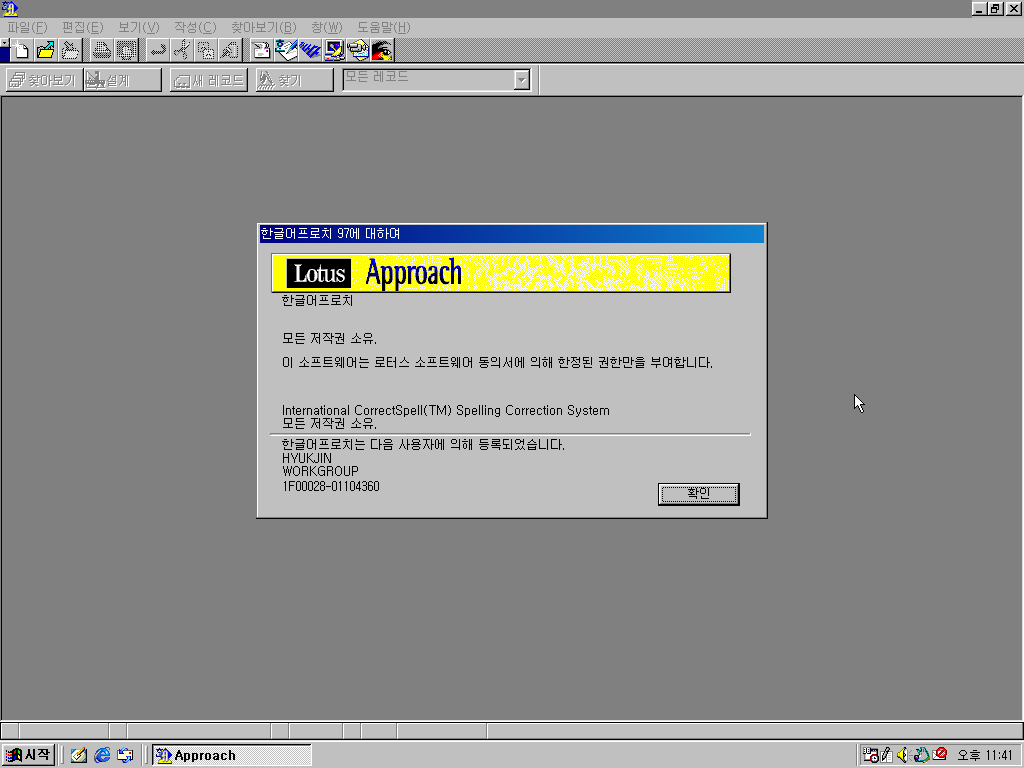Expand the 모든 레코드 dropdown arrow

pos(521,80)
